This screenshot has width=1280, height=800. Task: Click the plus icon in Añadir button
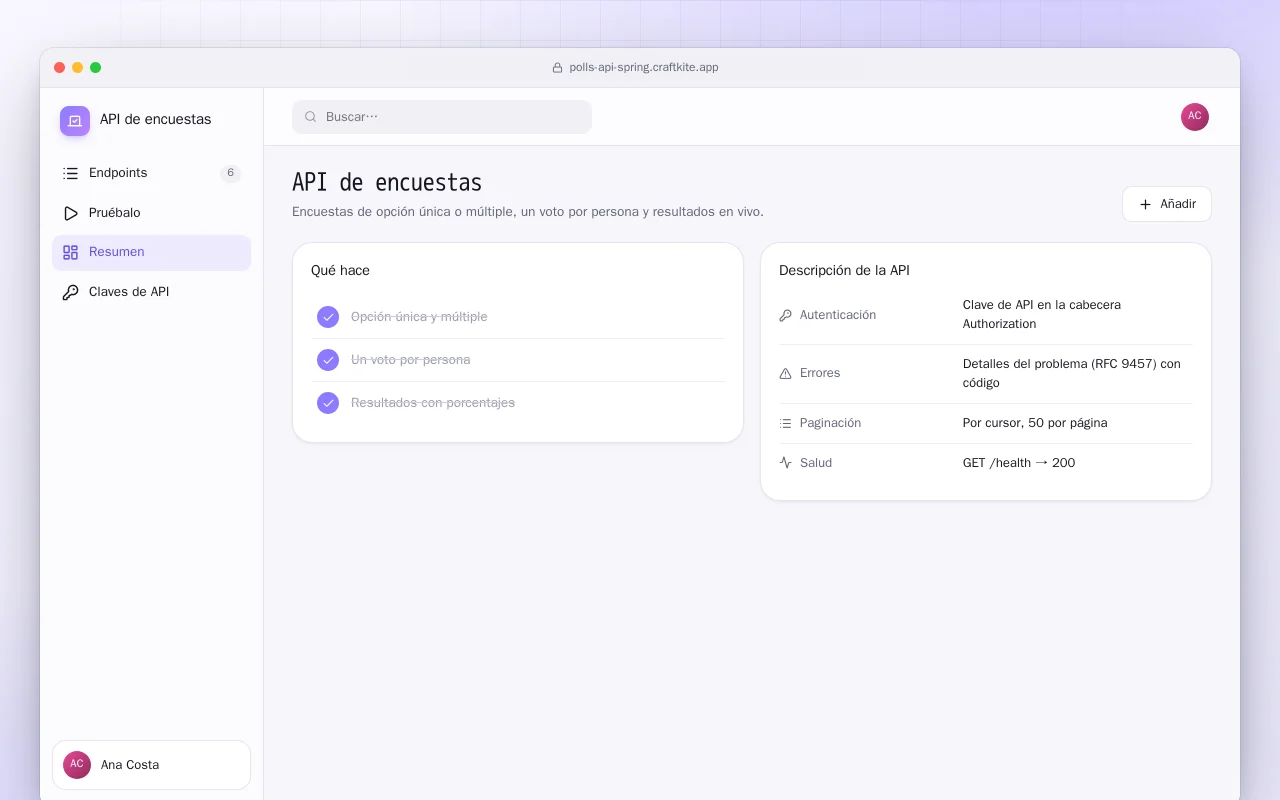point(1146,204)
